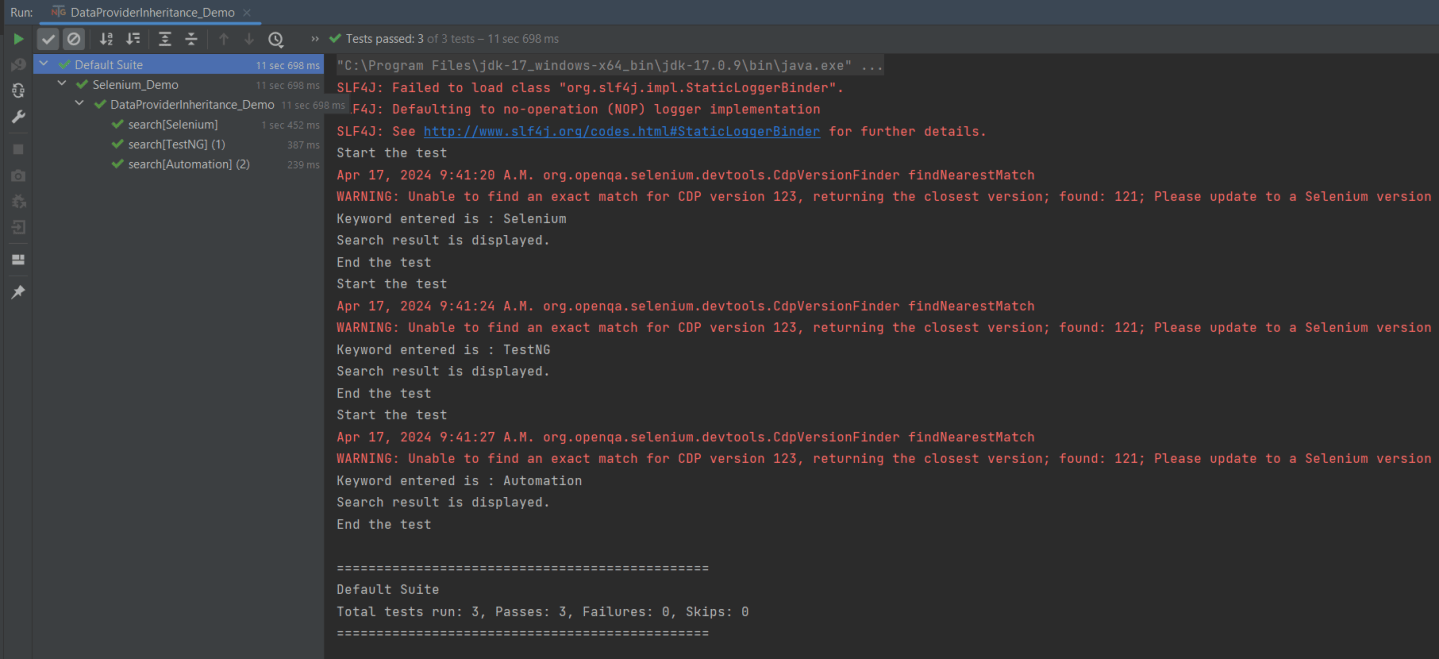Click the Restore Layout icon in sidebar

(18, 260)
